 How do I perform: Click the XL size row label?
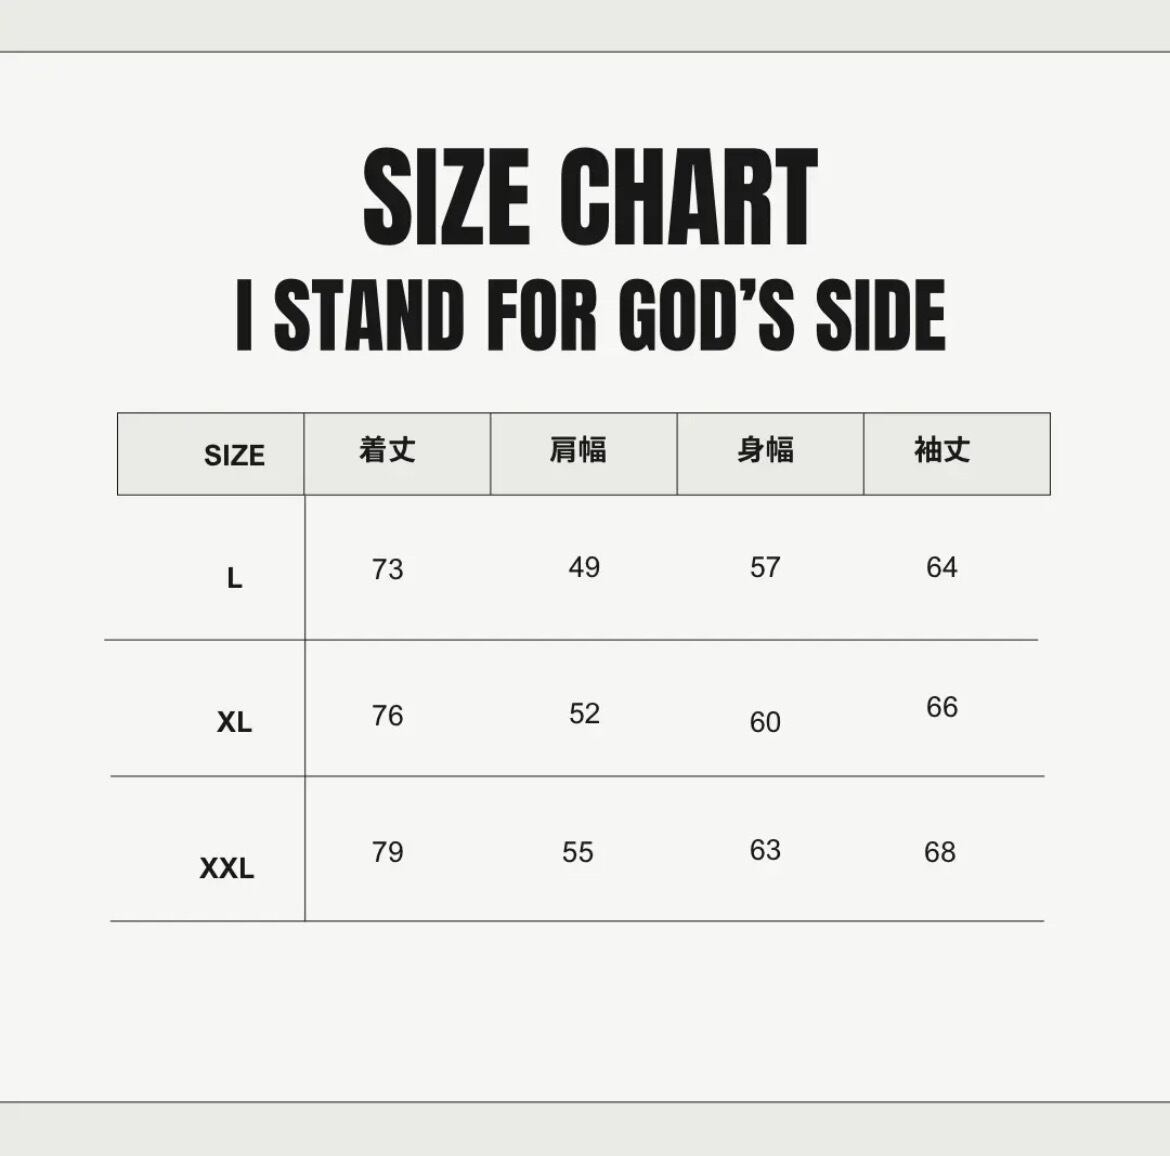pos(234,722)
